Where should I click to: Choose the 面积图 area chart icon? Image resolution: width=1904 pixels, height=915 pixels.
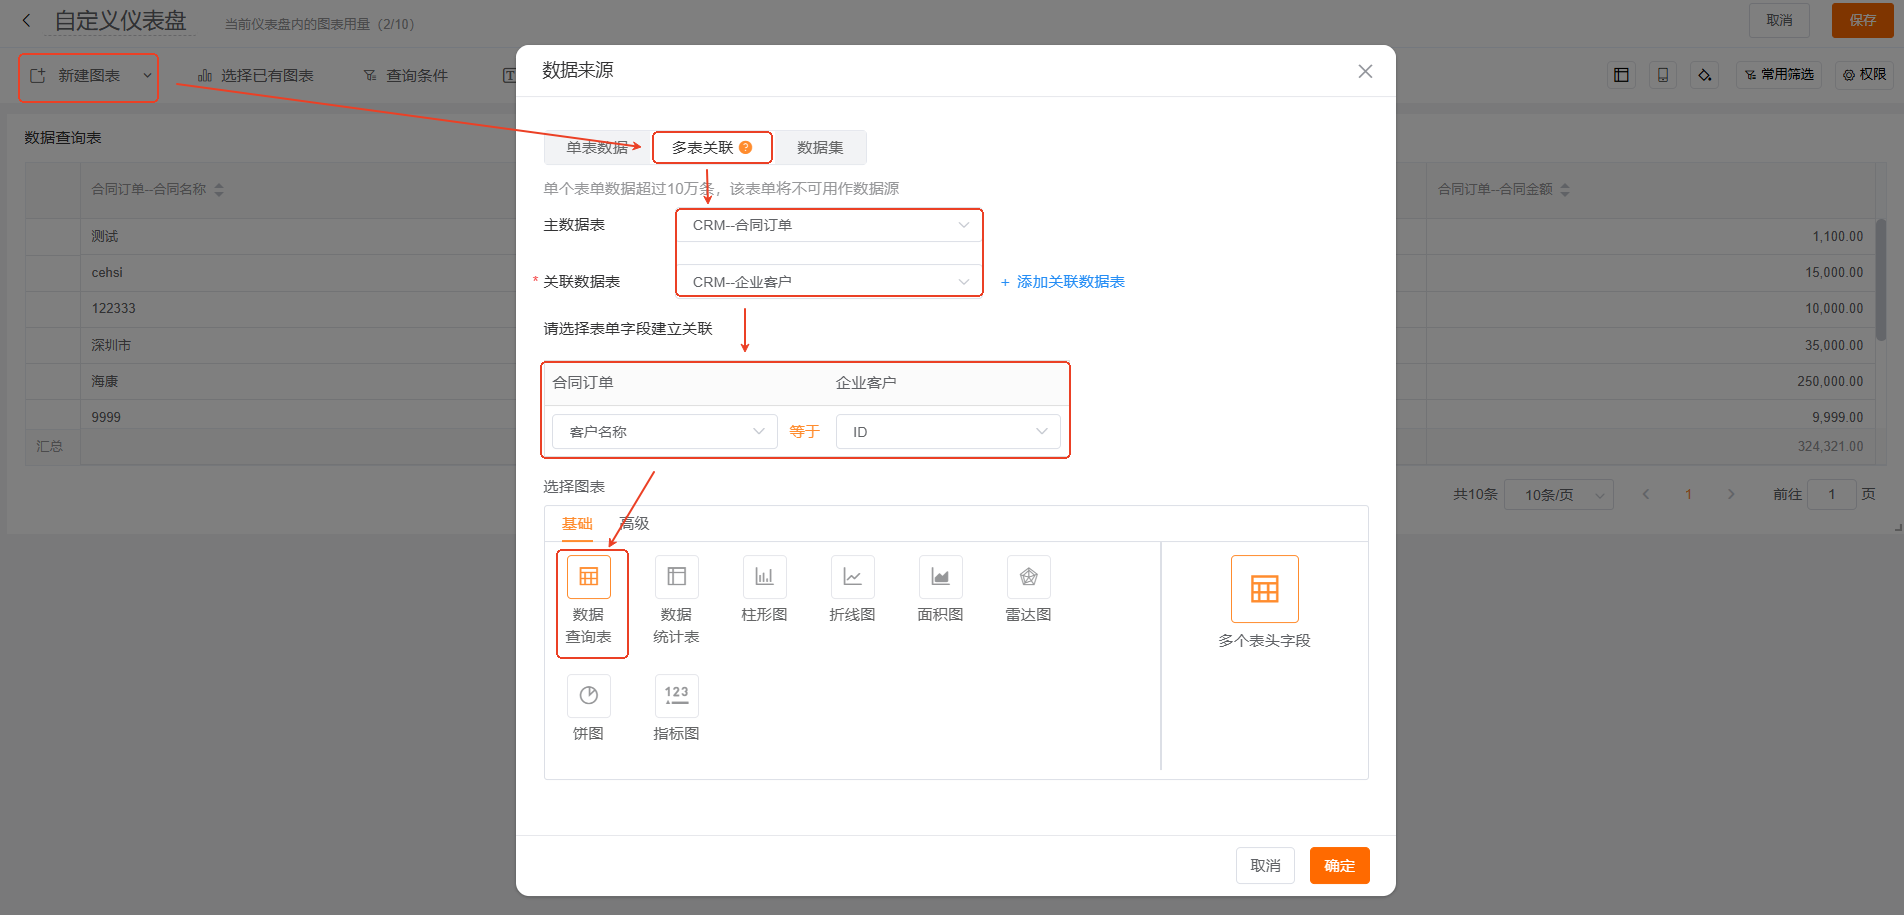(940, 578)
